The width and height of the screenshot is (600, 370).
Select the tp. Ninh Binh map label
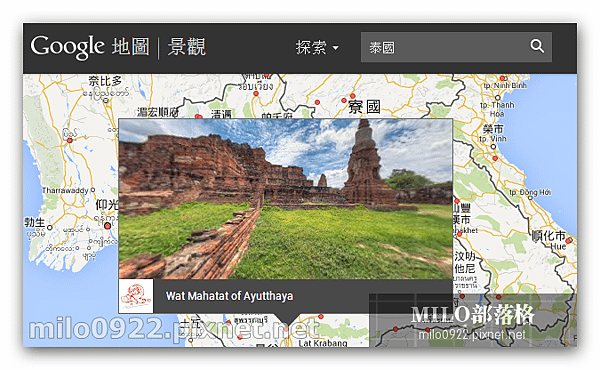(505, 86)
